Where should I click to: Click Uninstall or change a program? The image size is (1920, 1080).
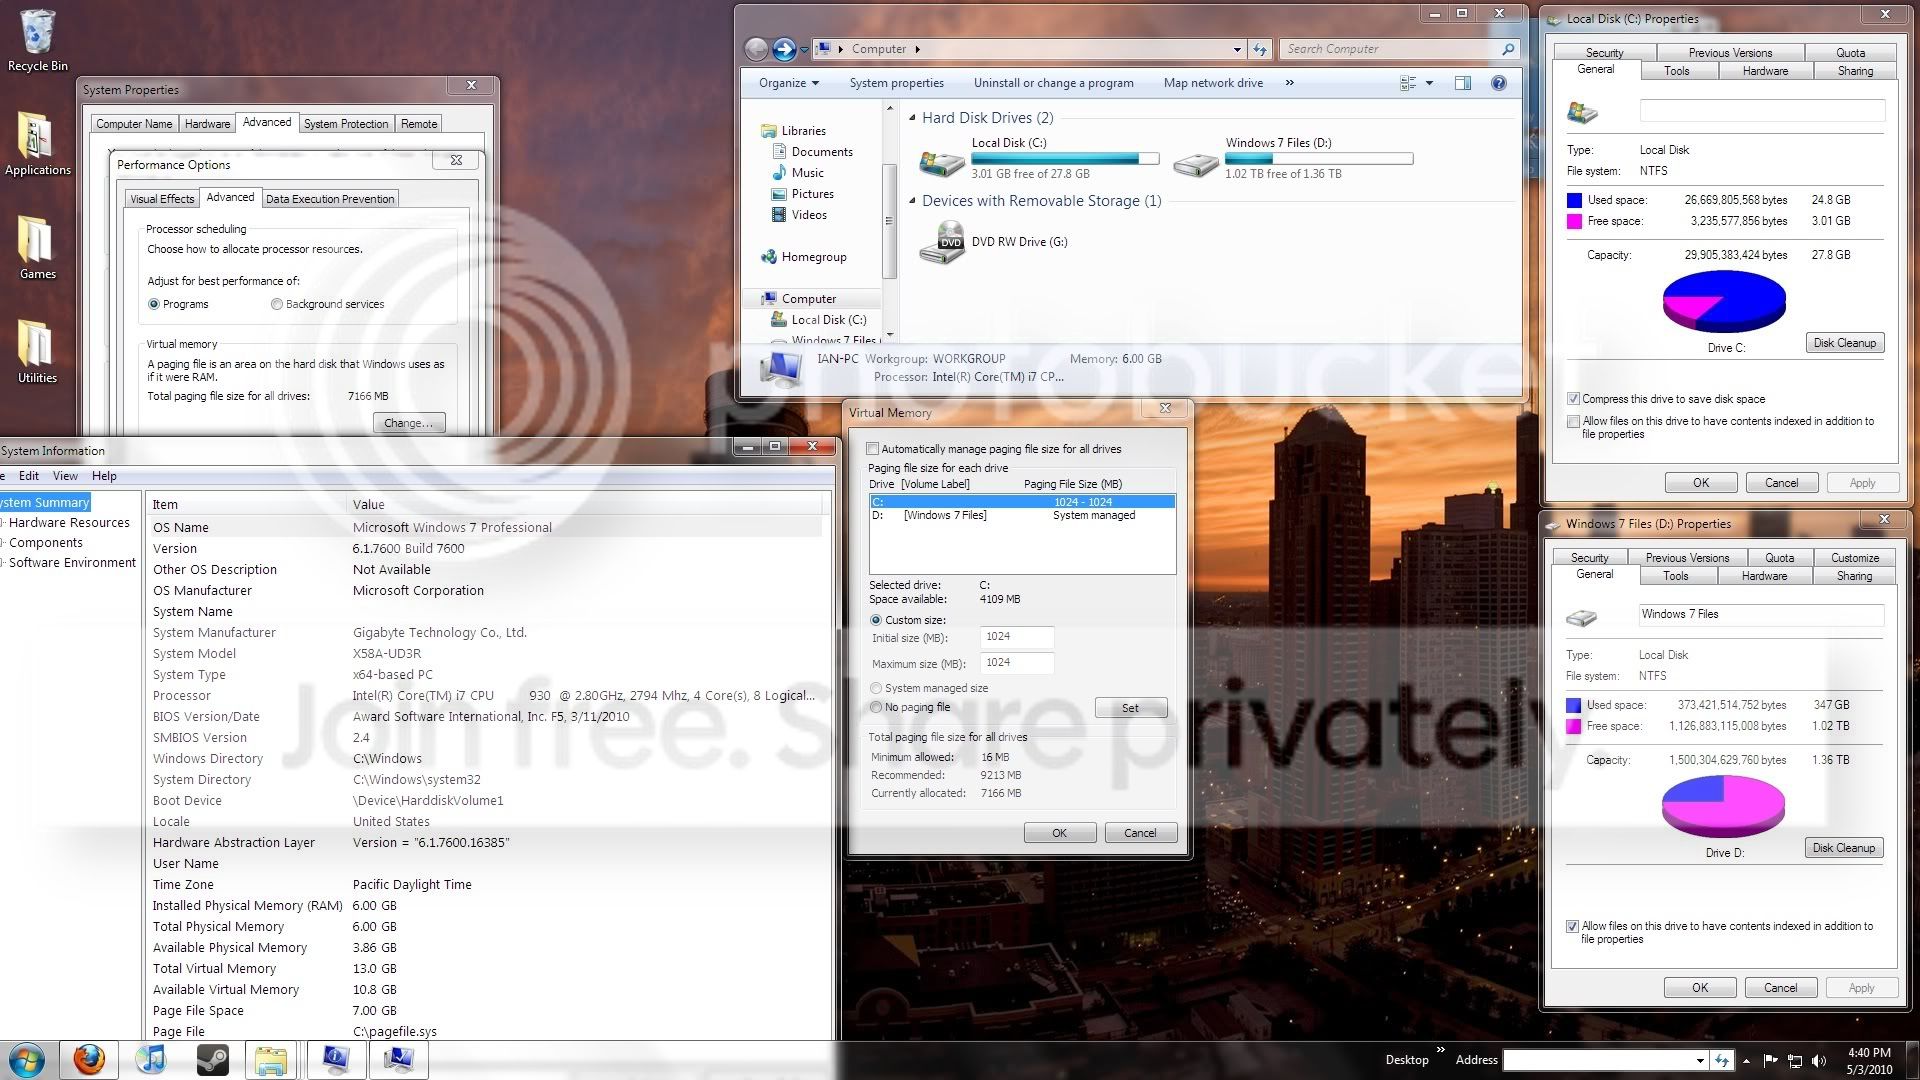click(x=1053, y=83)
